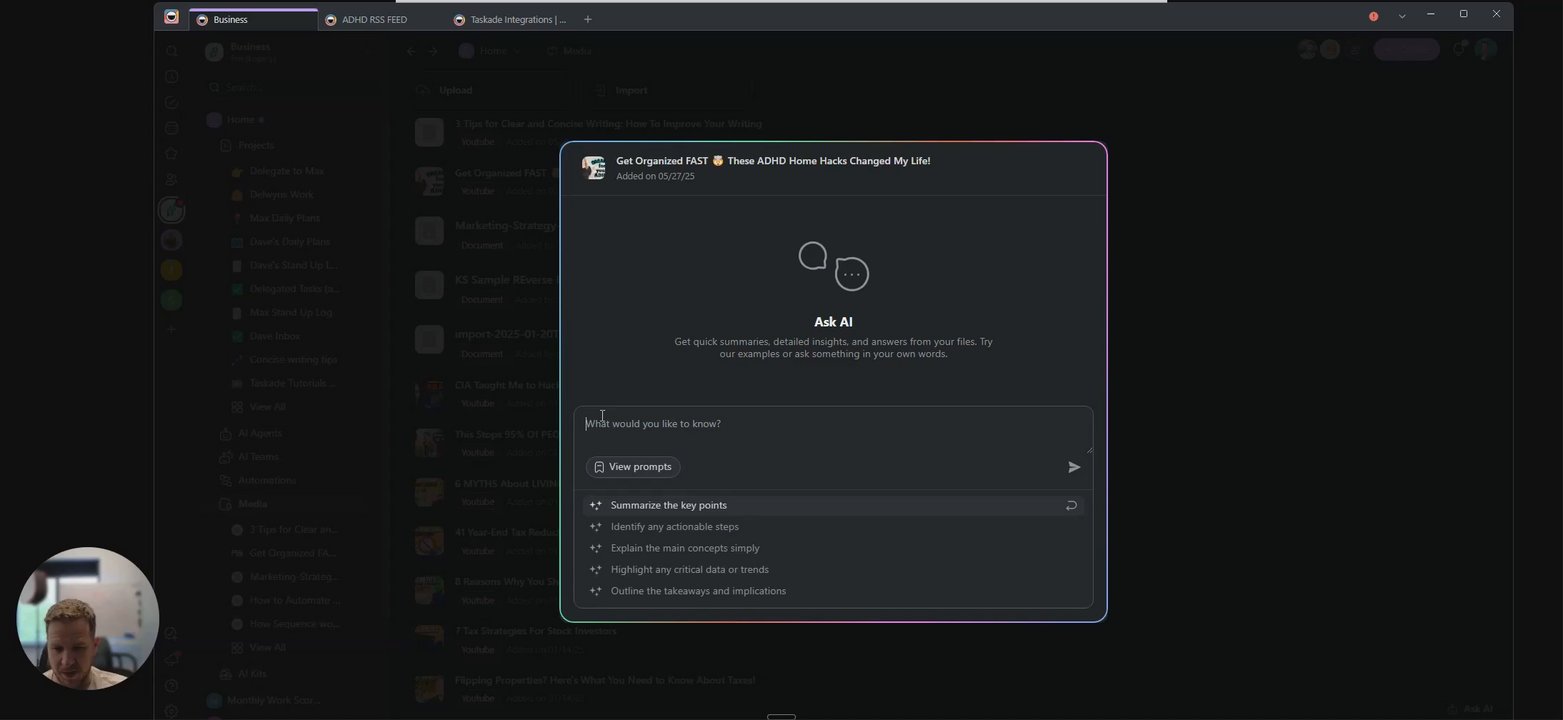Image resolution: width=1563 pixels, height=720 pixels.
Task: Click the Taskade logo in title bar
Action: click(171, 17)
